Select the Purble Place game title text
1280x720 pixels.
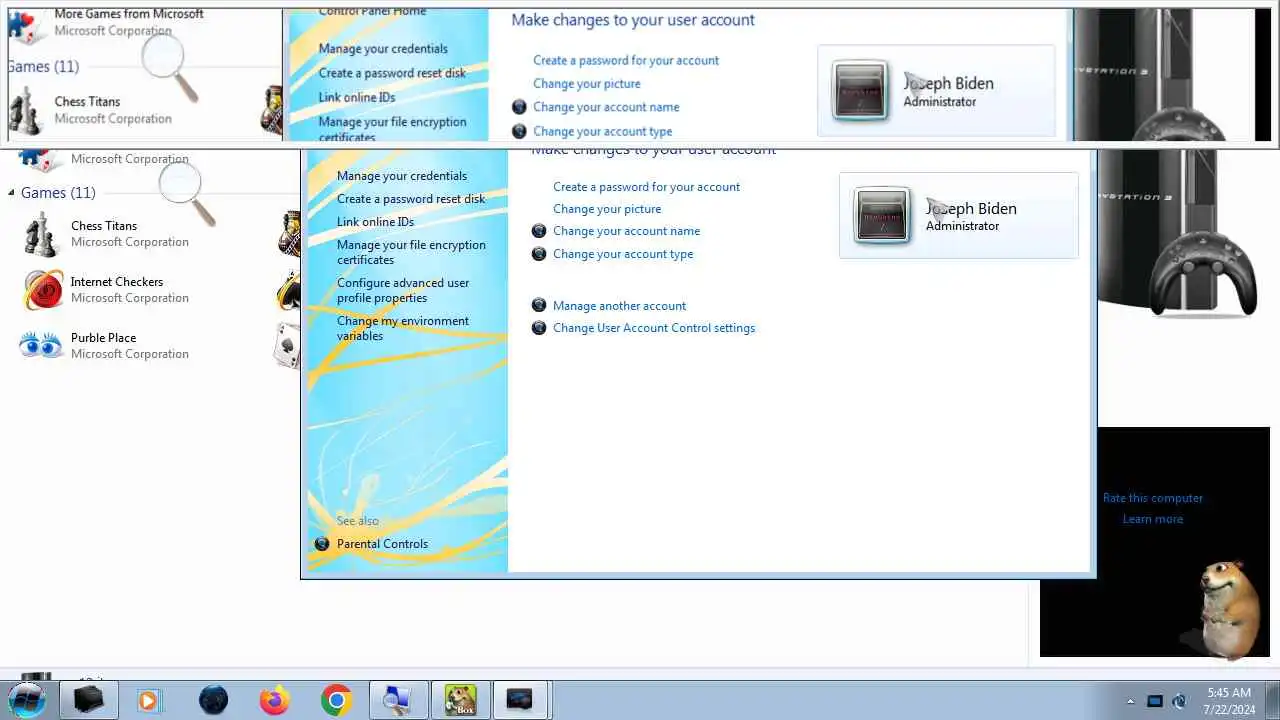tap(103, 338)
